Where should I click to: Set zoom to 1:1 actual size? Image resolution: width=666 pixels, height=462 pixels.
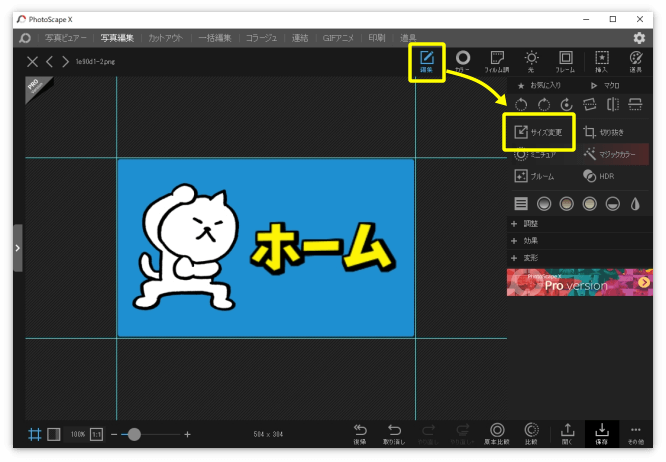tap(96, 434)
